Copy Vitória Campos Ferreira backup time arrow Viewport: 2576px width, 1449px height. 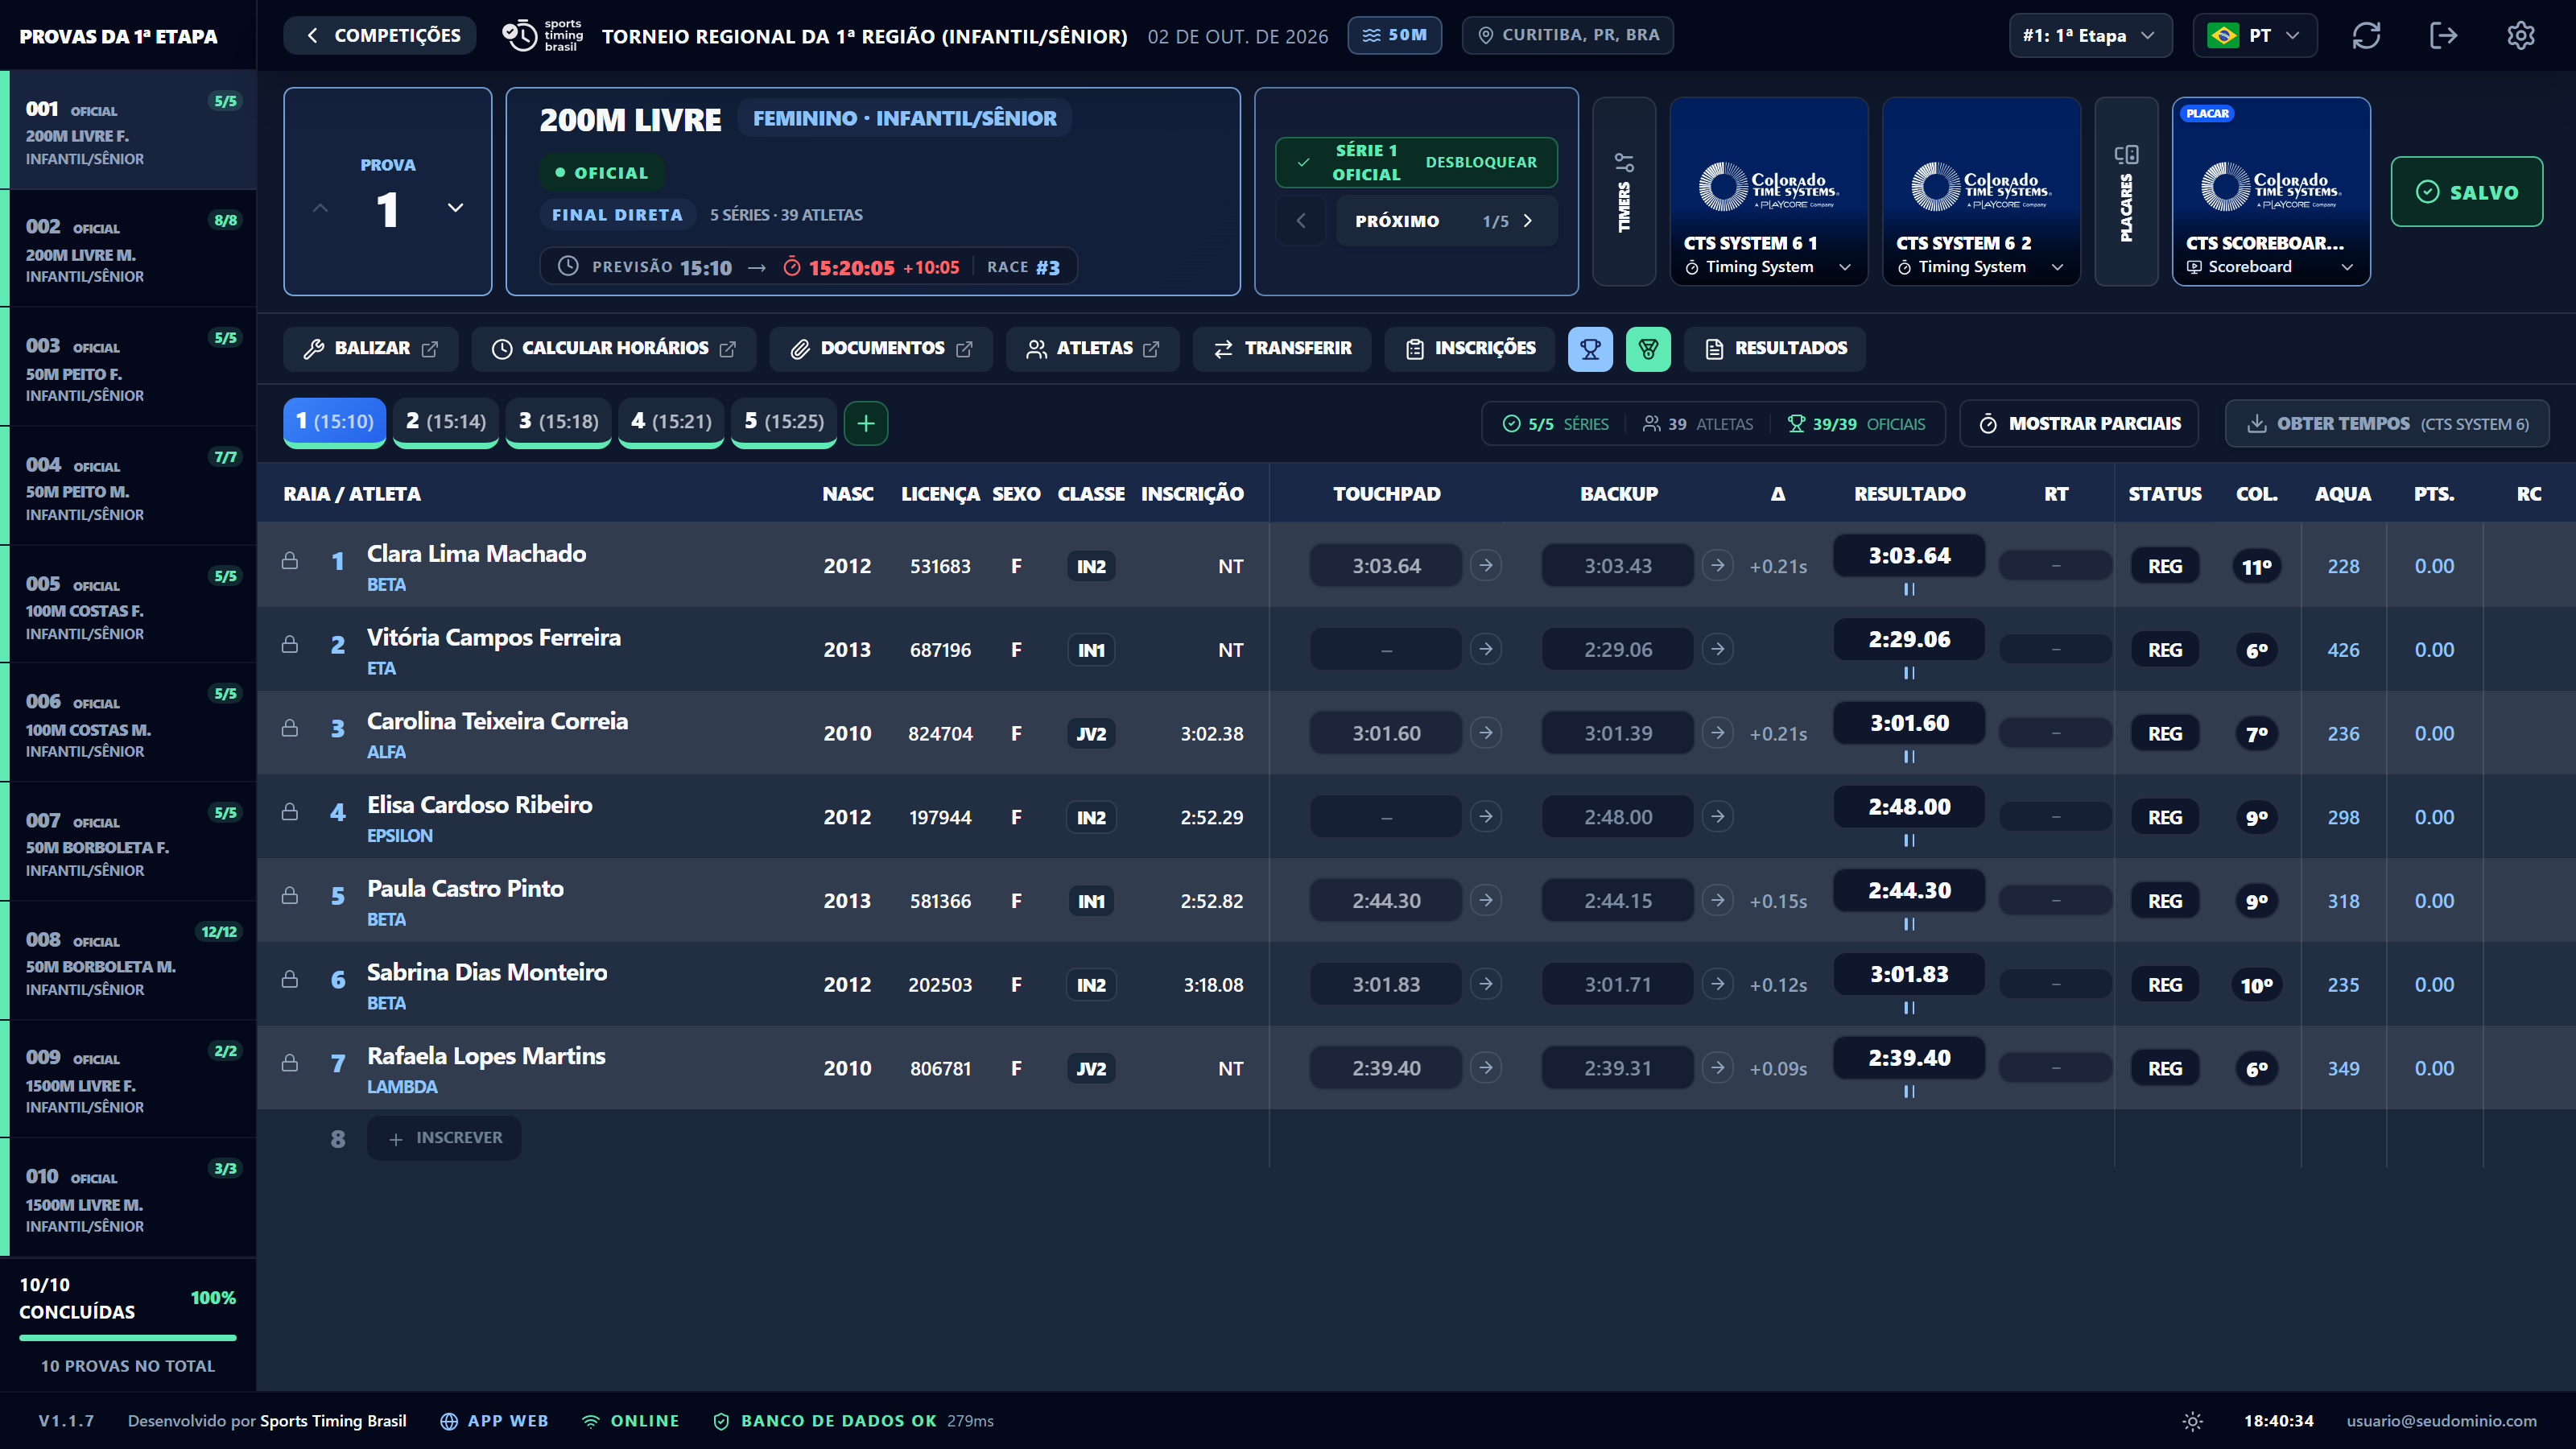1717,649
